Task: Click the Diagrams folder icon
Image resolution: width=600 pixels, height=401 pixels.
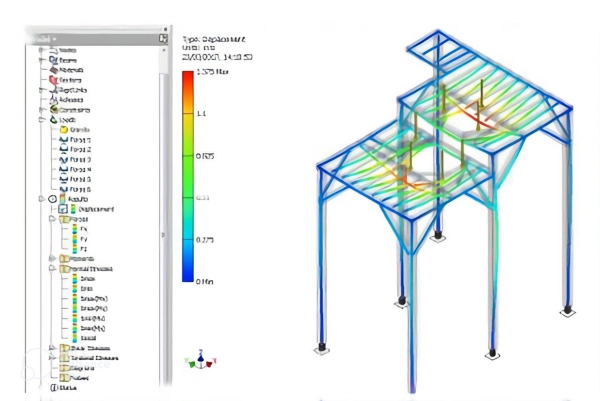Action: (64, 368)
